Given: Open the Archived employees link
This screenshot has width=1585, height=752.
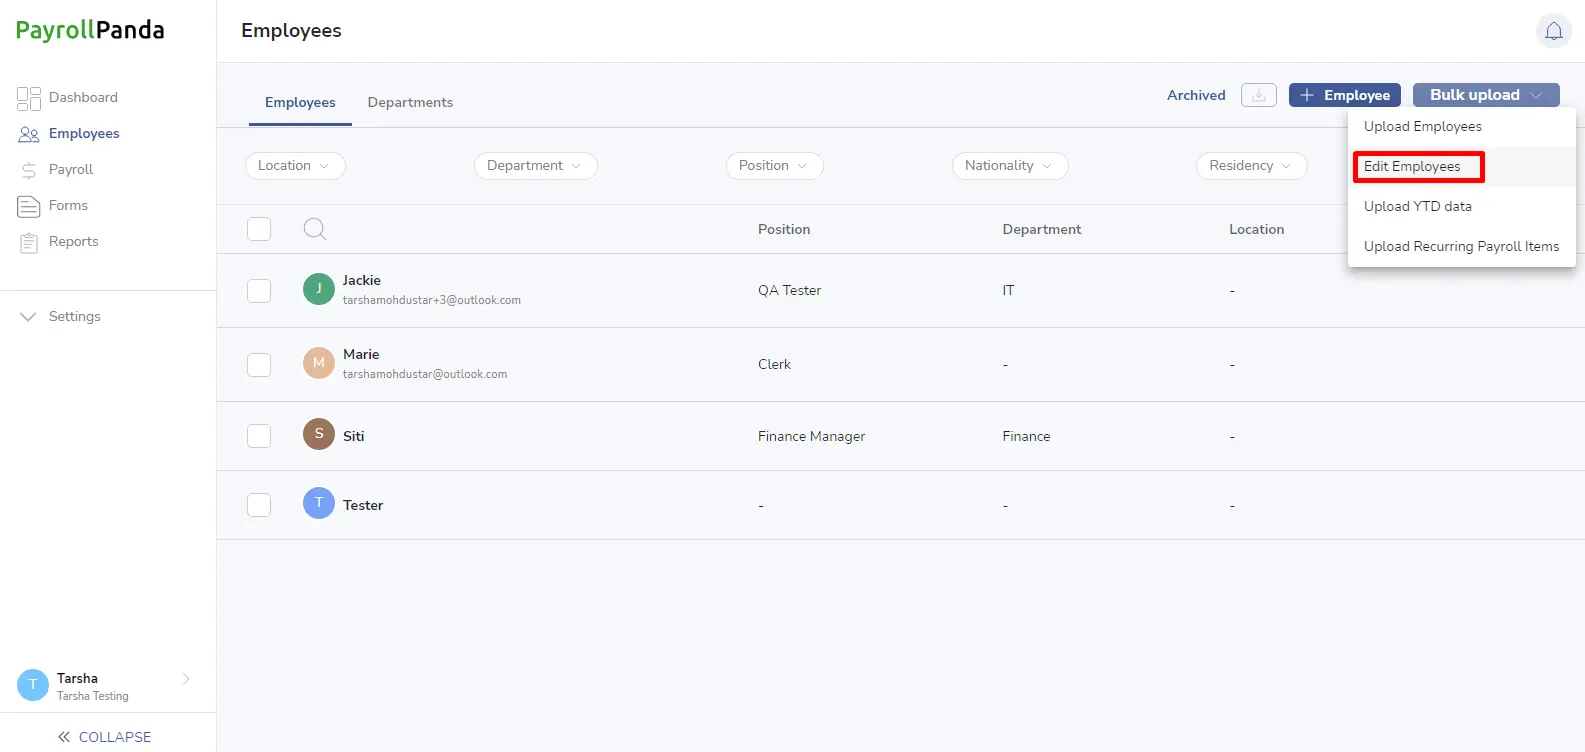Looking at the screenshot, I should tap(1196, 95).
